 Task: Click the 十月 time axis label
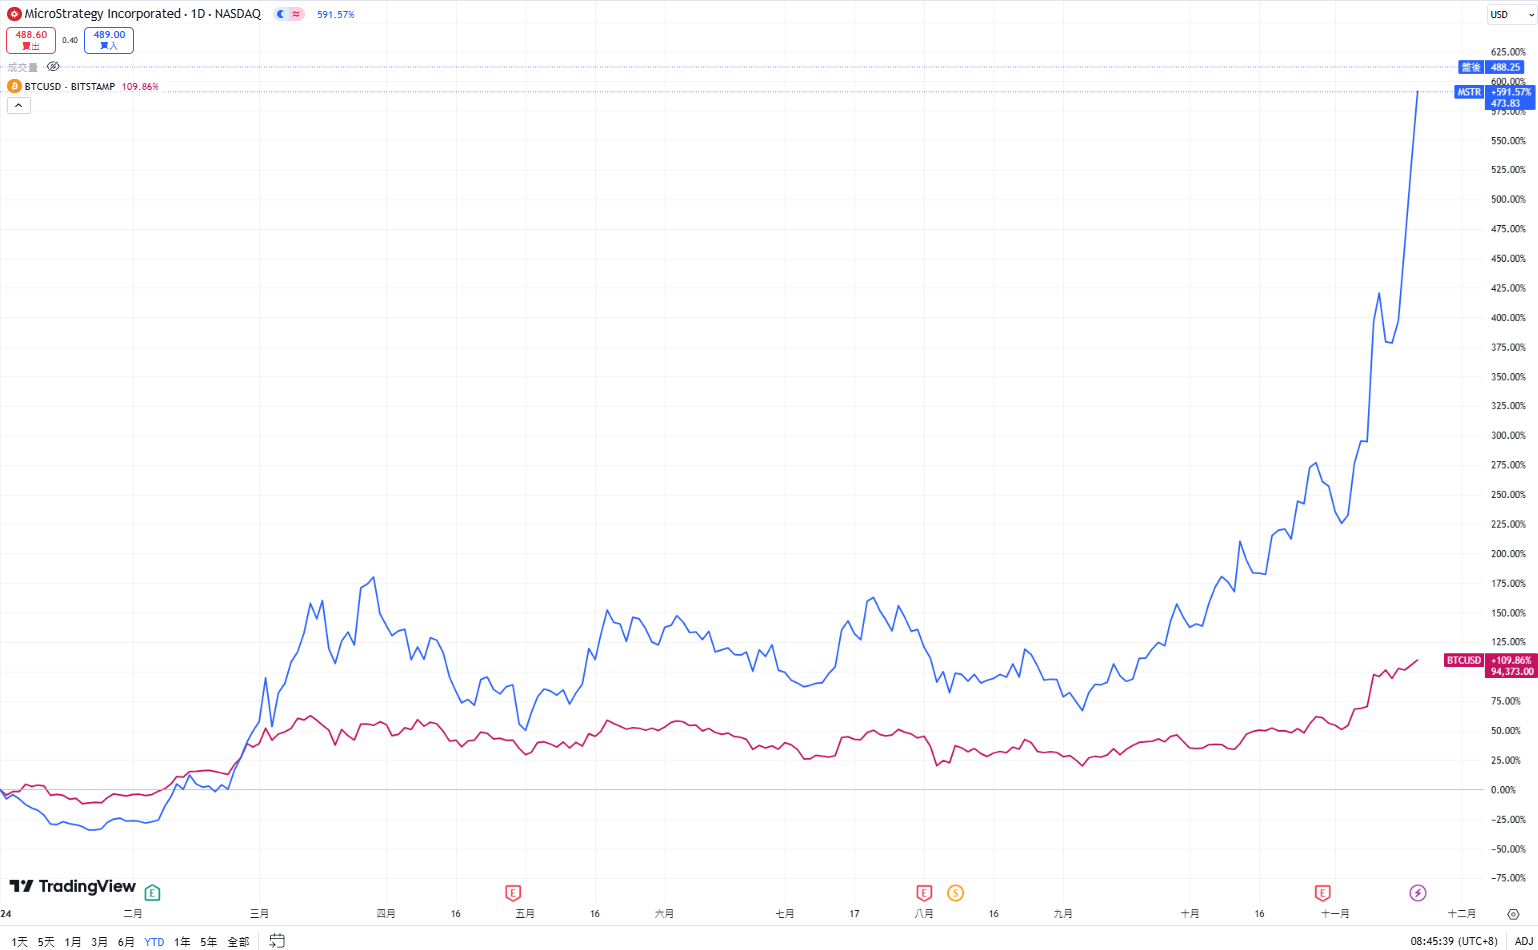coord(1190,914)
